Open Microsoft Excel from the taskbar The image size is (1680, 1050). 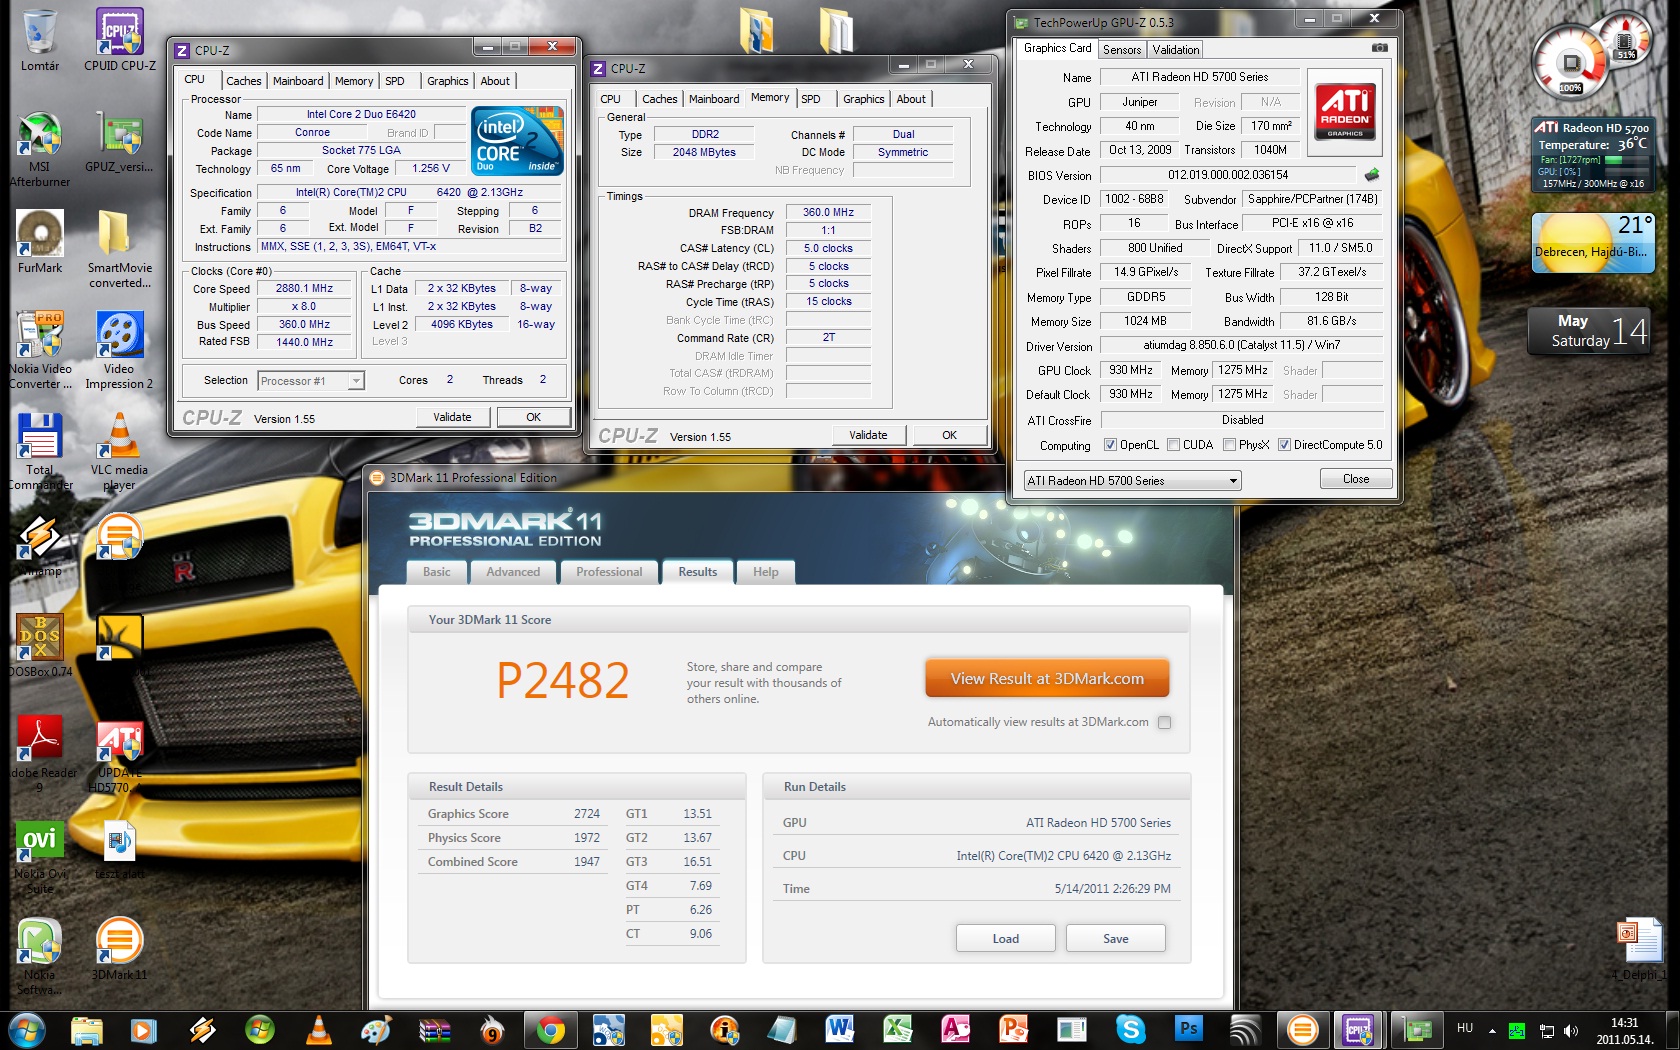[x=898, y=1029]
